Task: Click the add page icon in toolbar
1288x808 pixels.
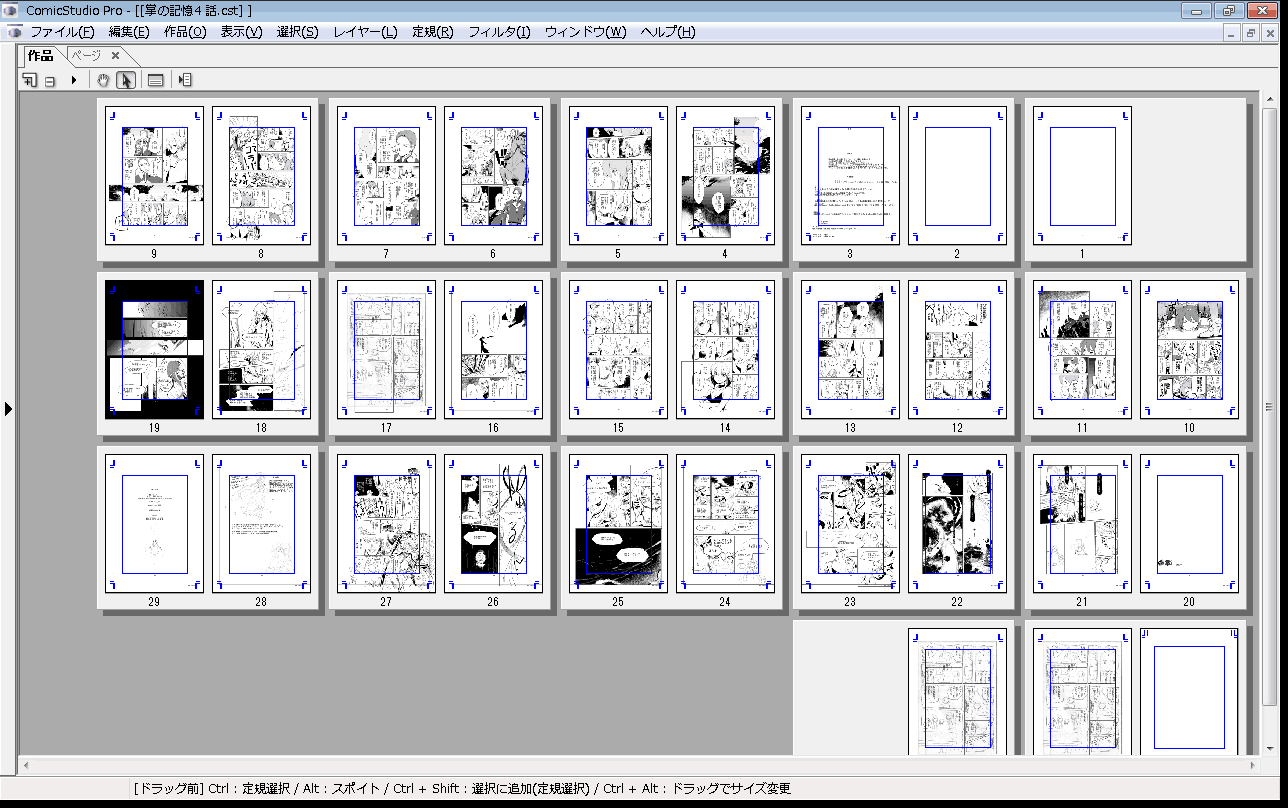Action: click(30, 80)
